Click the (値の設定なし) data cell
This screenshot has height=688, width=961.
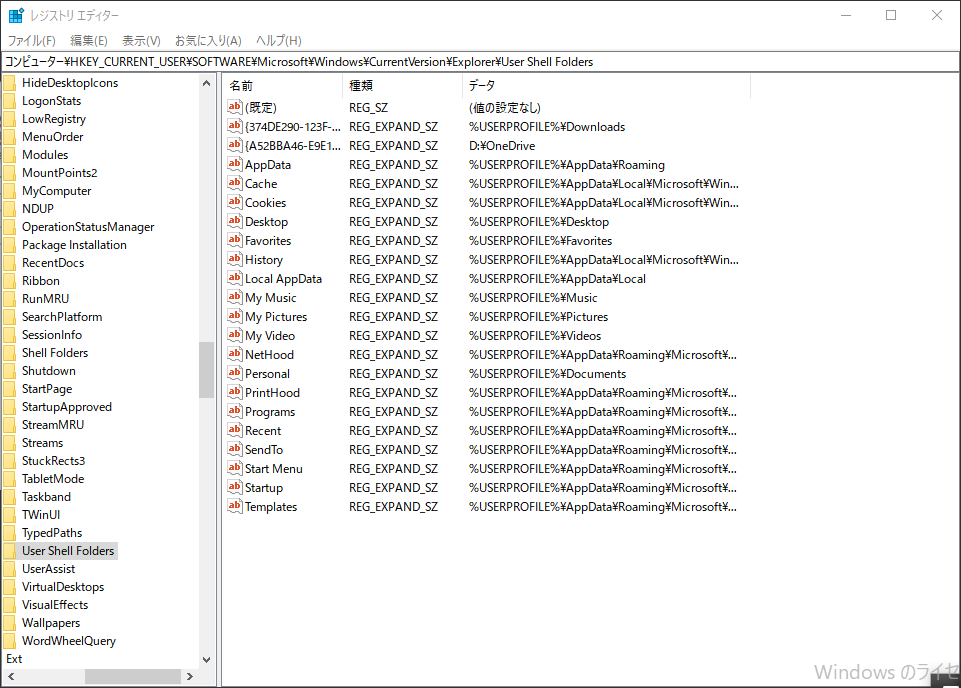505,108
